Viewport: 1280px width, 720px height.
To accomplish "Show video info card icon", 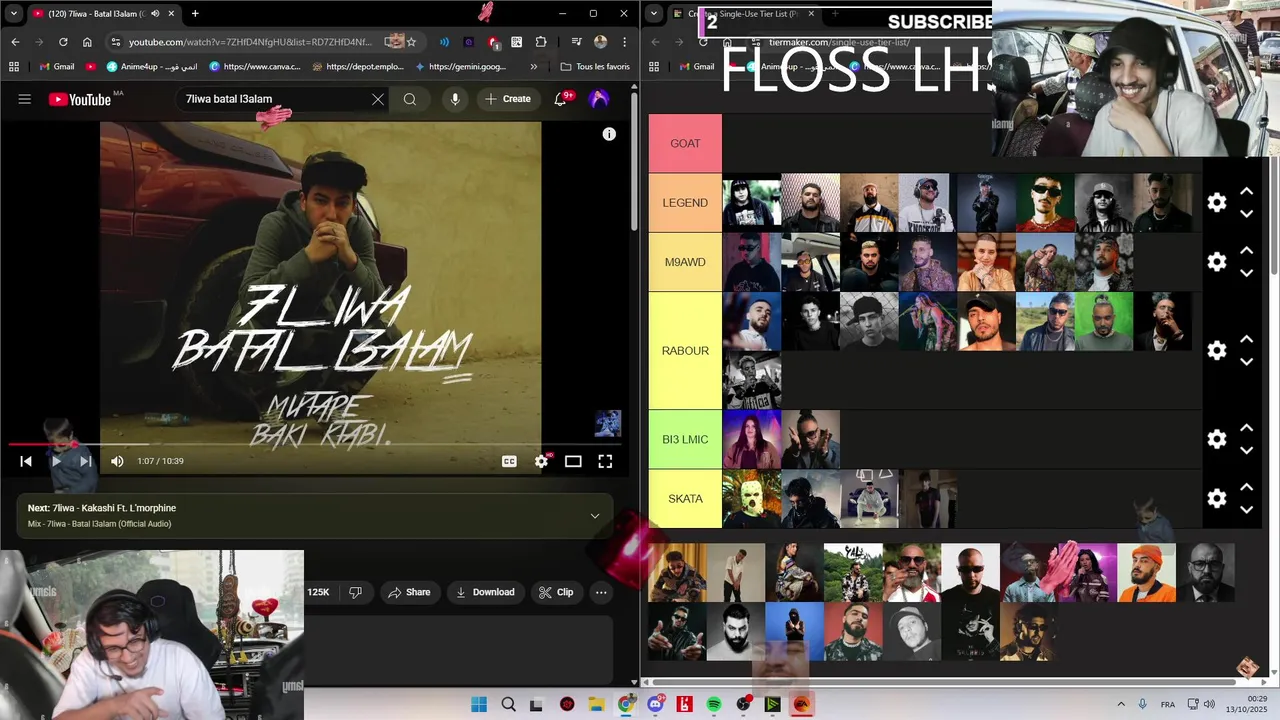I will (x=609, y=134).
